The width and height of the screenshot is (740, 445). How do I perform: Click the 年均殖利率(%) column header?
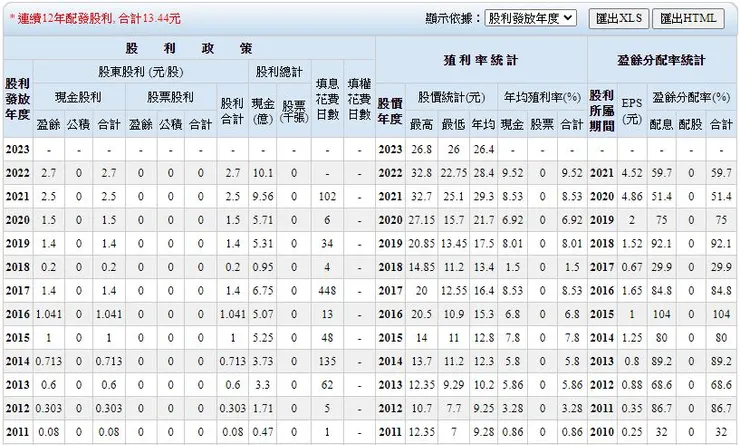pos(542,97)
